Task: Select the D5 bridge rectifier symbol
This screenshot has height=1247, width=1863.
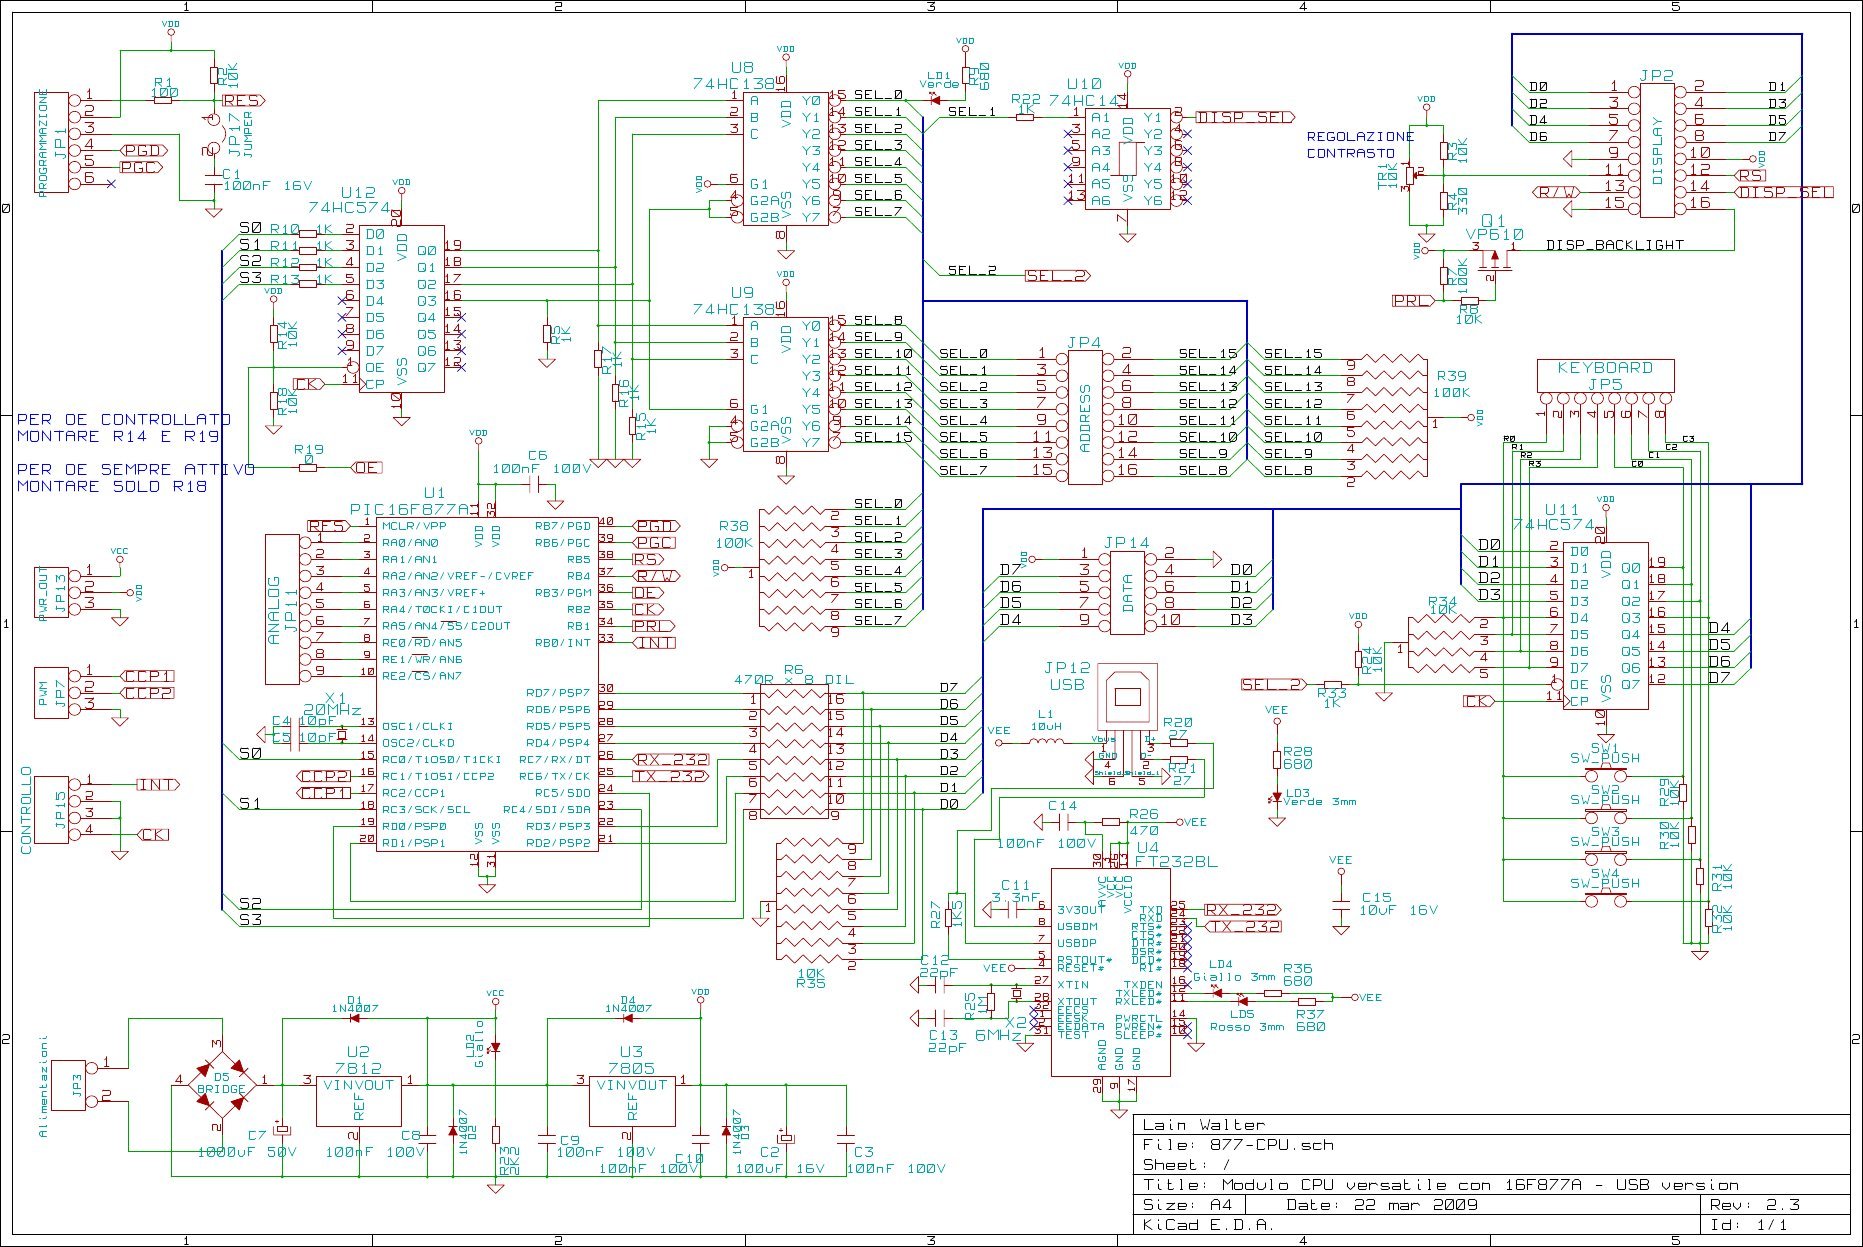Action: pyautogui.click(x=221, y=1083)
